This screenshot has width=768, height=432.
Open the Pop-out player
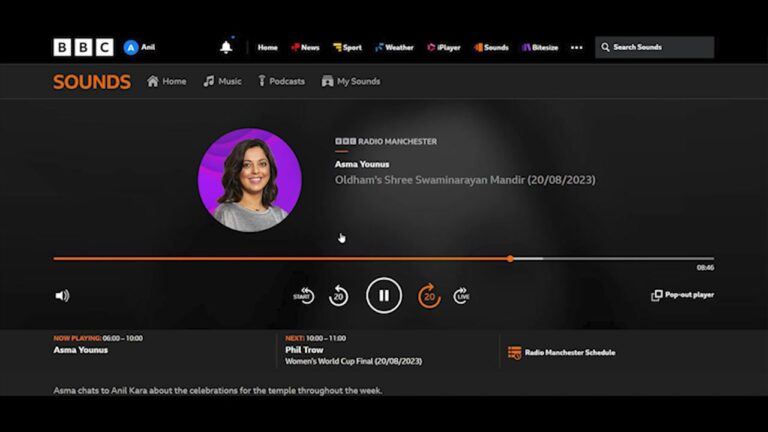[682, 295]
